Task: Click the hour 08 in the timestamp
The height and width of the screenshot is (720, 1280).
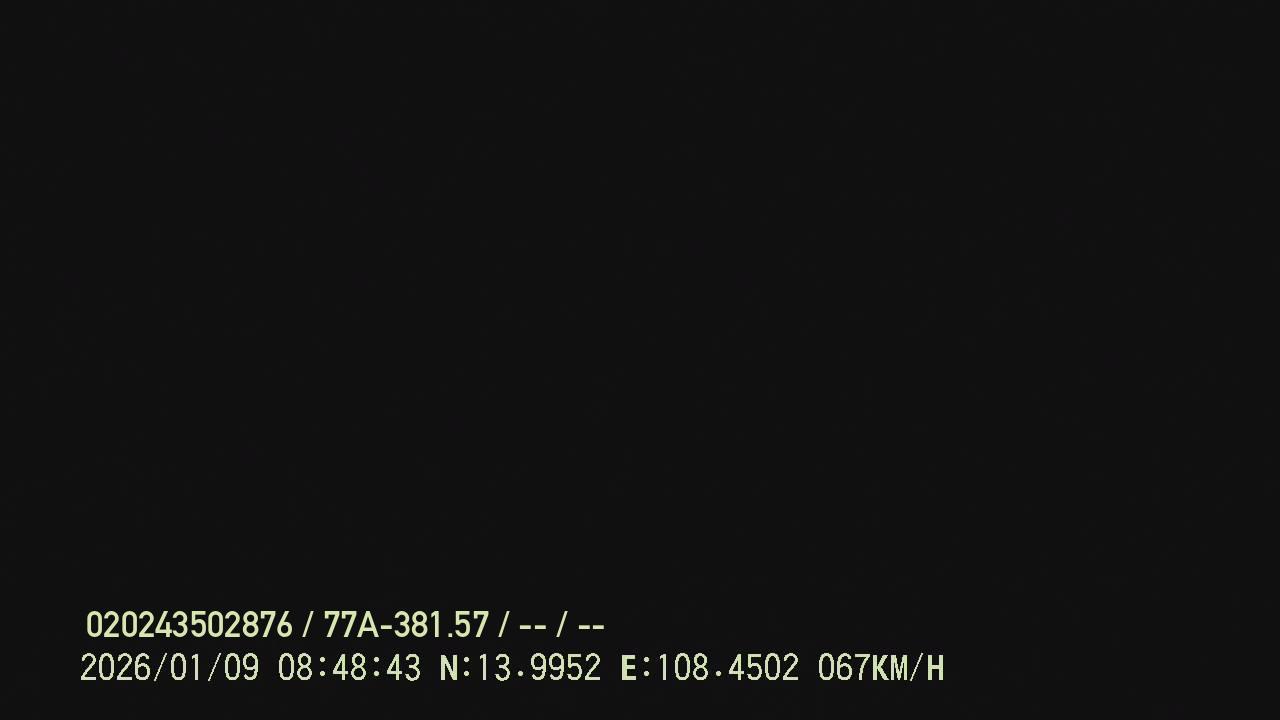Action: (x=295, y=668)
